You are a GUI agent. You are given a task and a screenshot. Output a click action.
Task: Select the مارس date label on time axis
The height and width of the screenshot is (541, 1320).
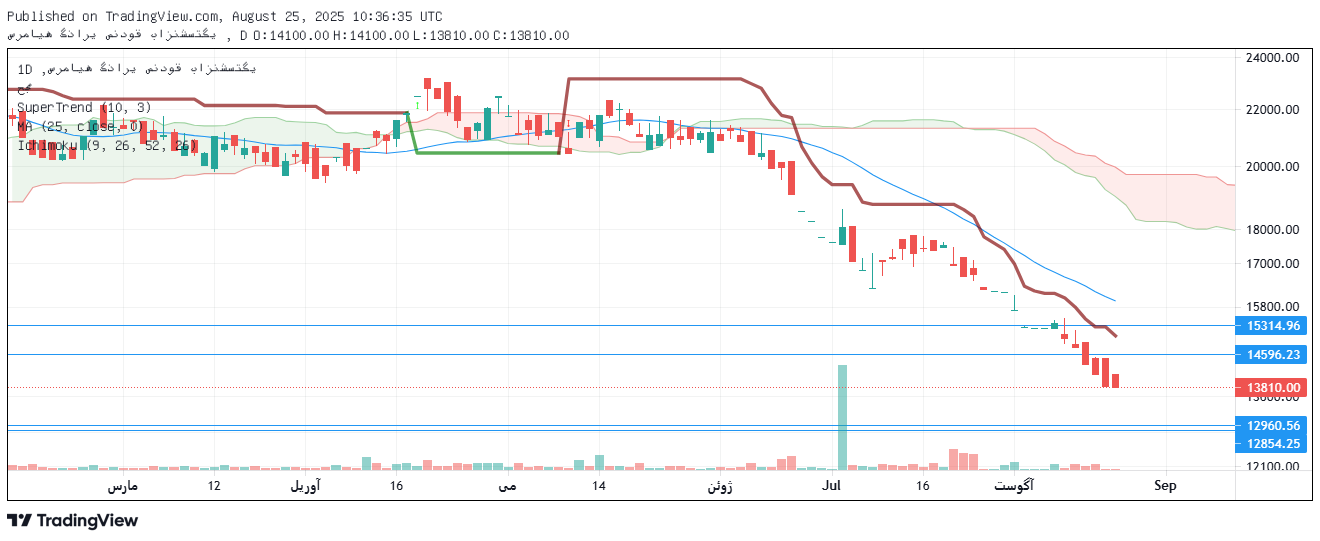pos(122,486)
